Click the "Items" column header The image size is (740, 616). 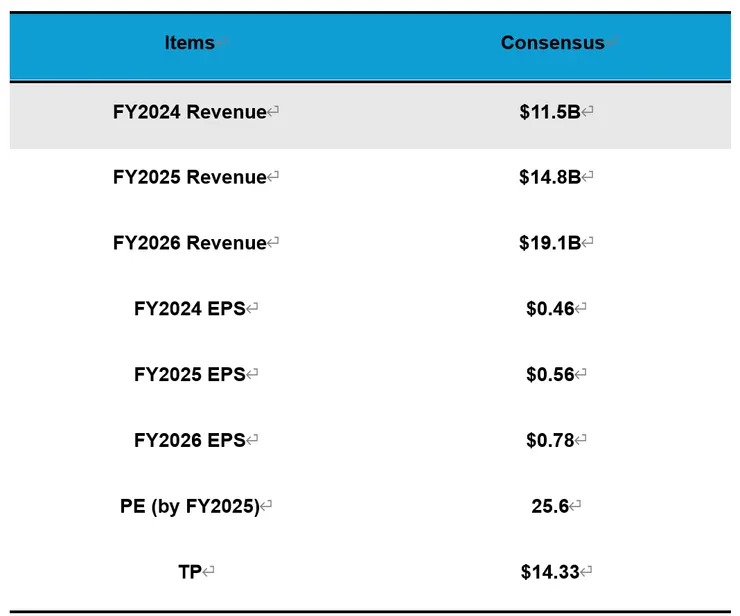190,43
